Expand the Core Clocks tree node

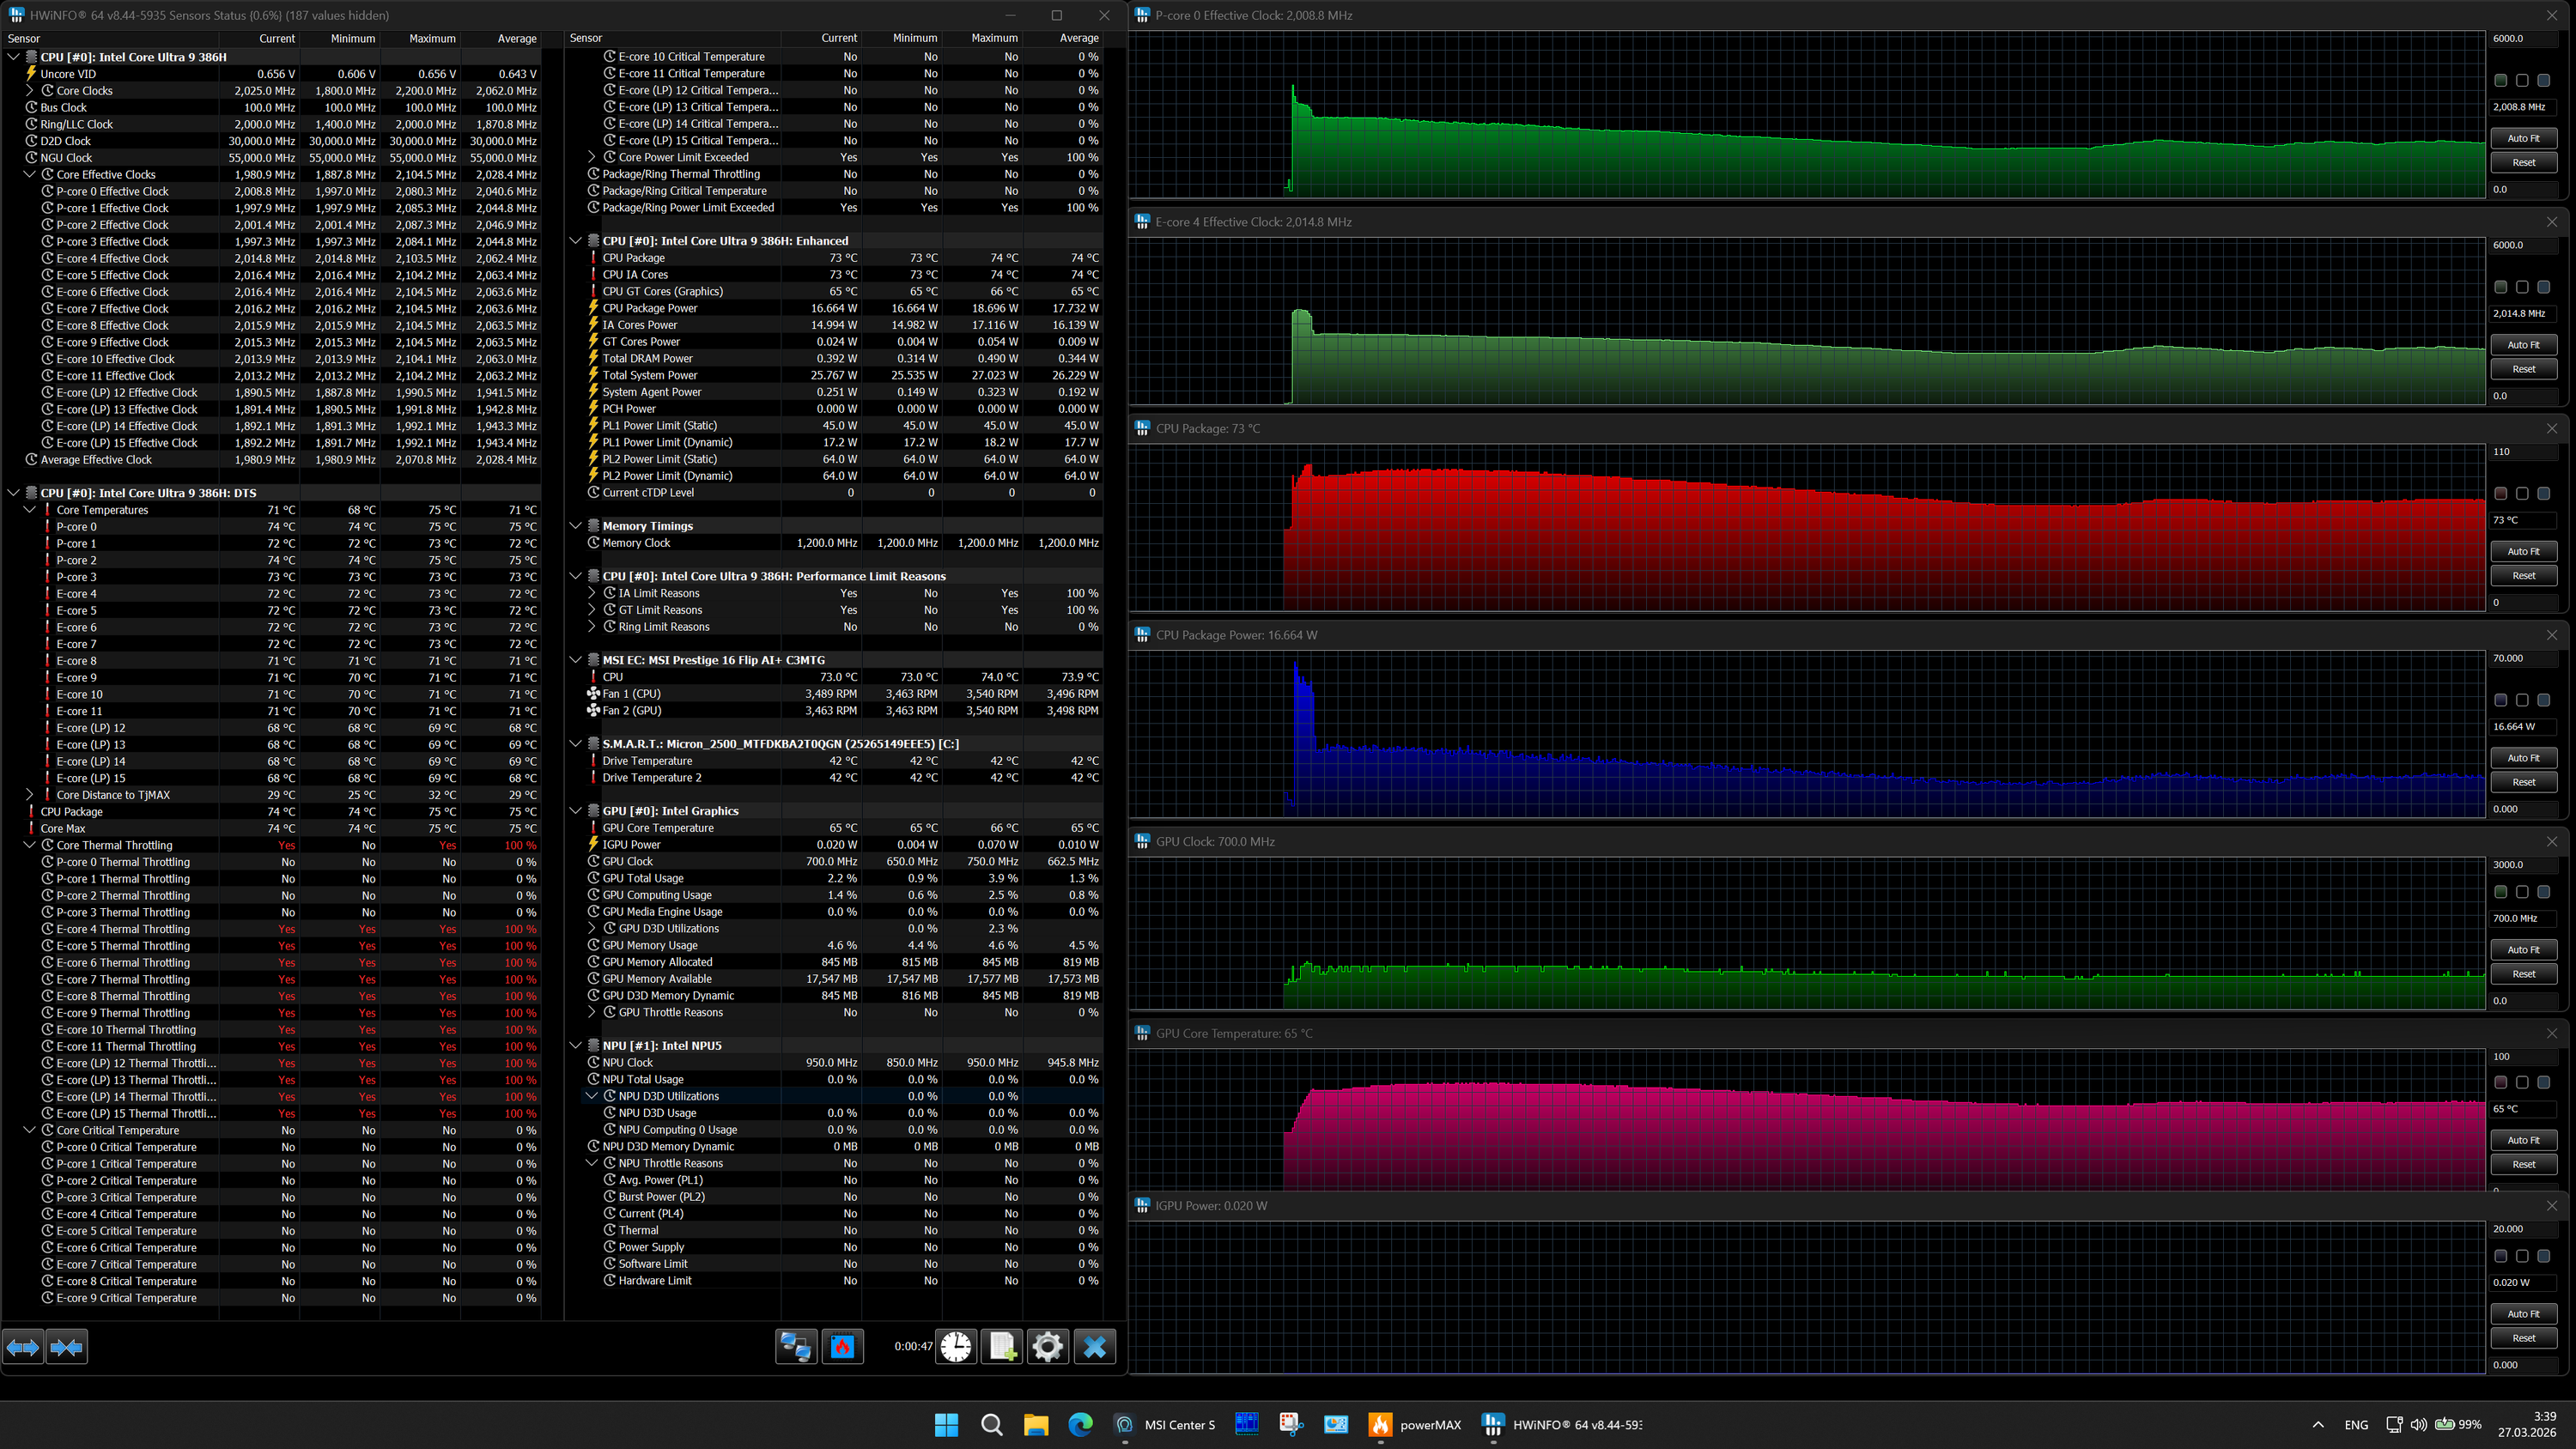[x=29, y=90]
